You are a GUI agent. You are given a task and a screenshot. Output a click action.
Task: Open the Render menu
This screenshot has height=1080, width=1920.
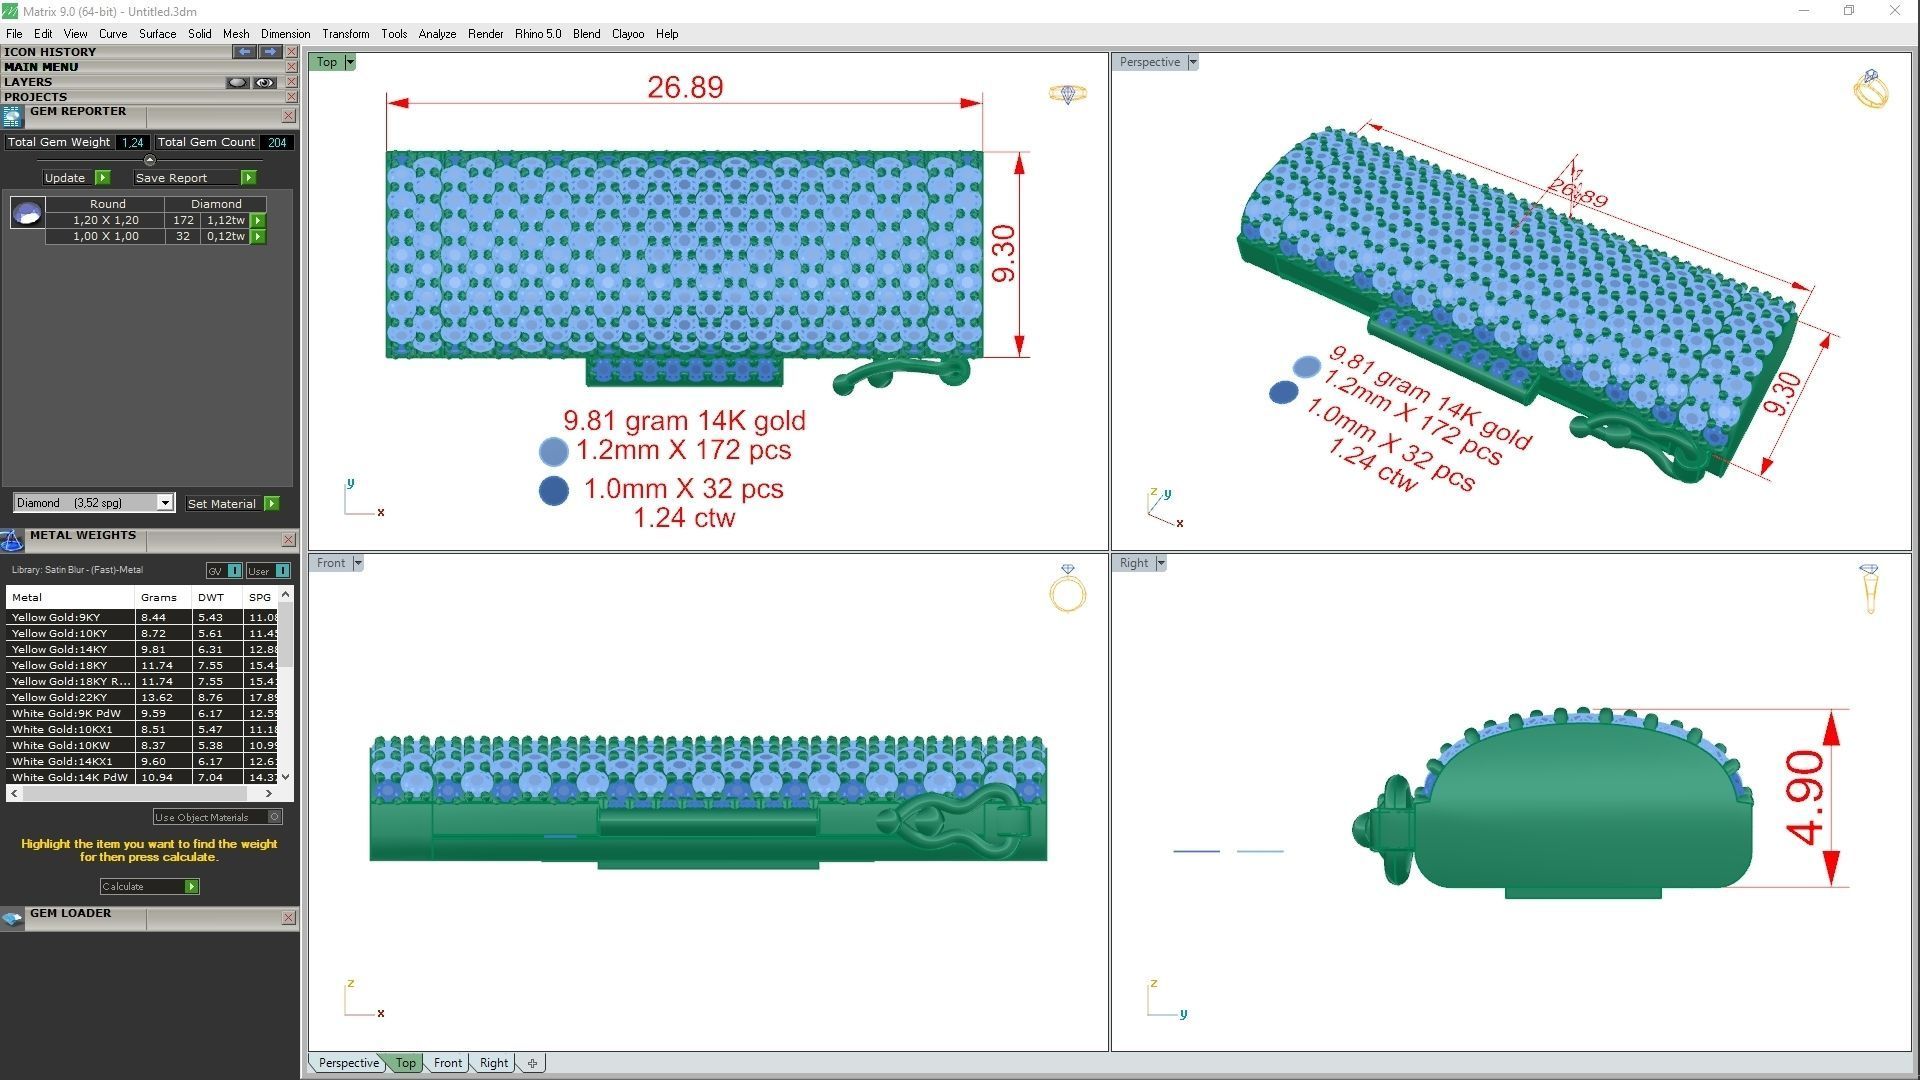click(x=485, y=34)
